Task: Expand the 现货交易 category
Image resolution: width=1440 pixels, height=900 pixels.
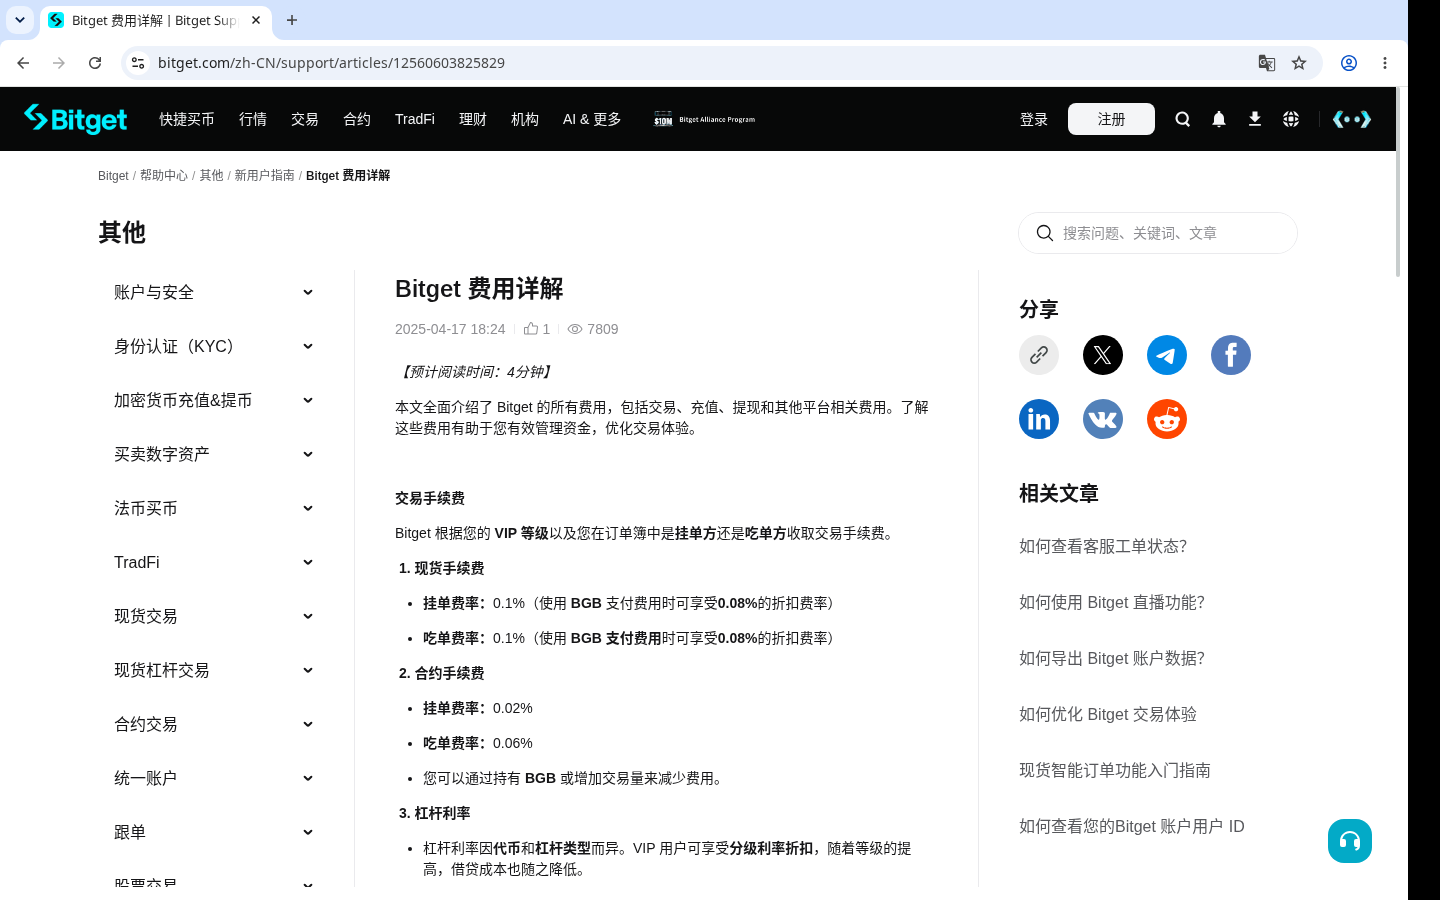Action: [x=214, y=616]
